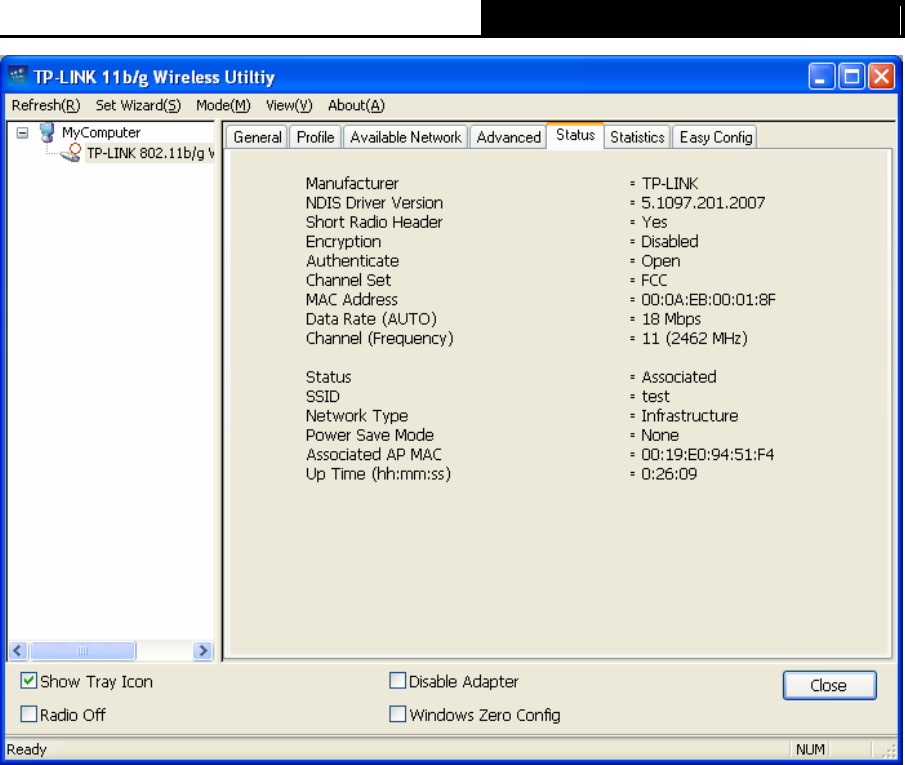Click the Authenticate value Open
The height and width of the screenshot is (765, 905).
(x=661, y=262)
